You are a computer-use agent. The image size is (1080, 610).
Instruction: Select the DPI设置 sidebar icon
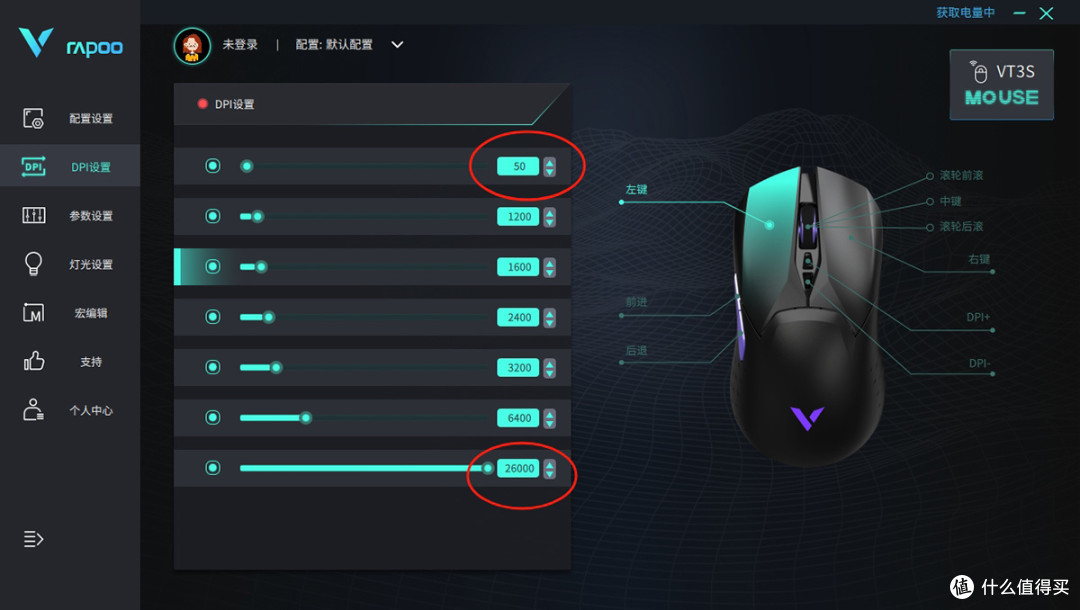coord(33,167)
